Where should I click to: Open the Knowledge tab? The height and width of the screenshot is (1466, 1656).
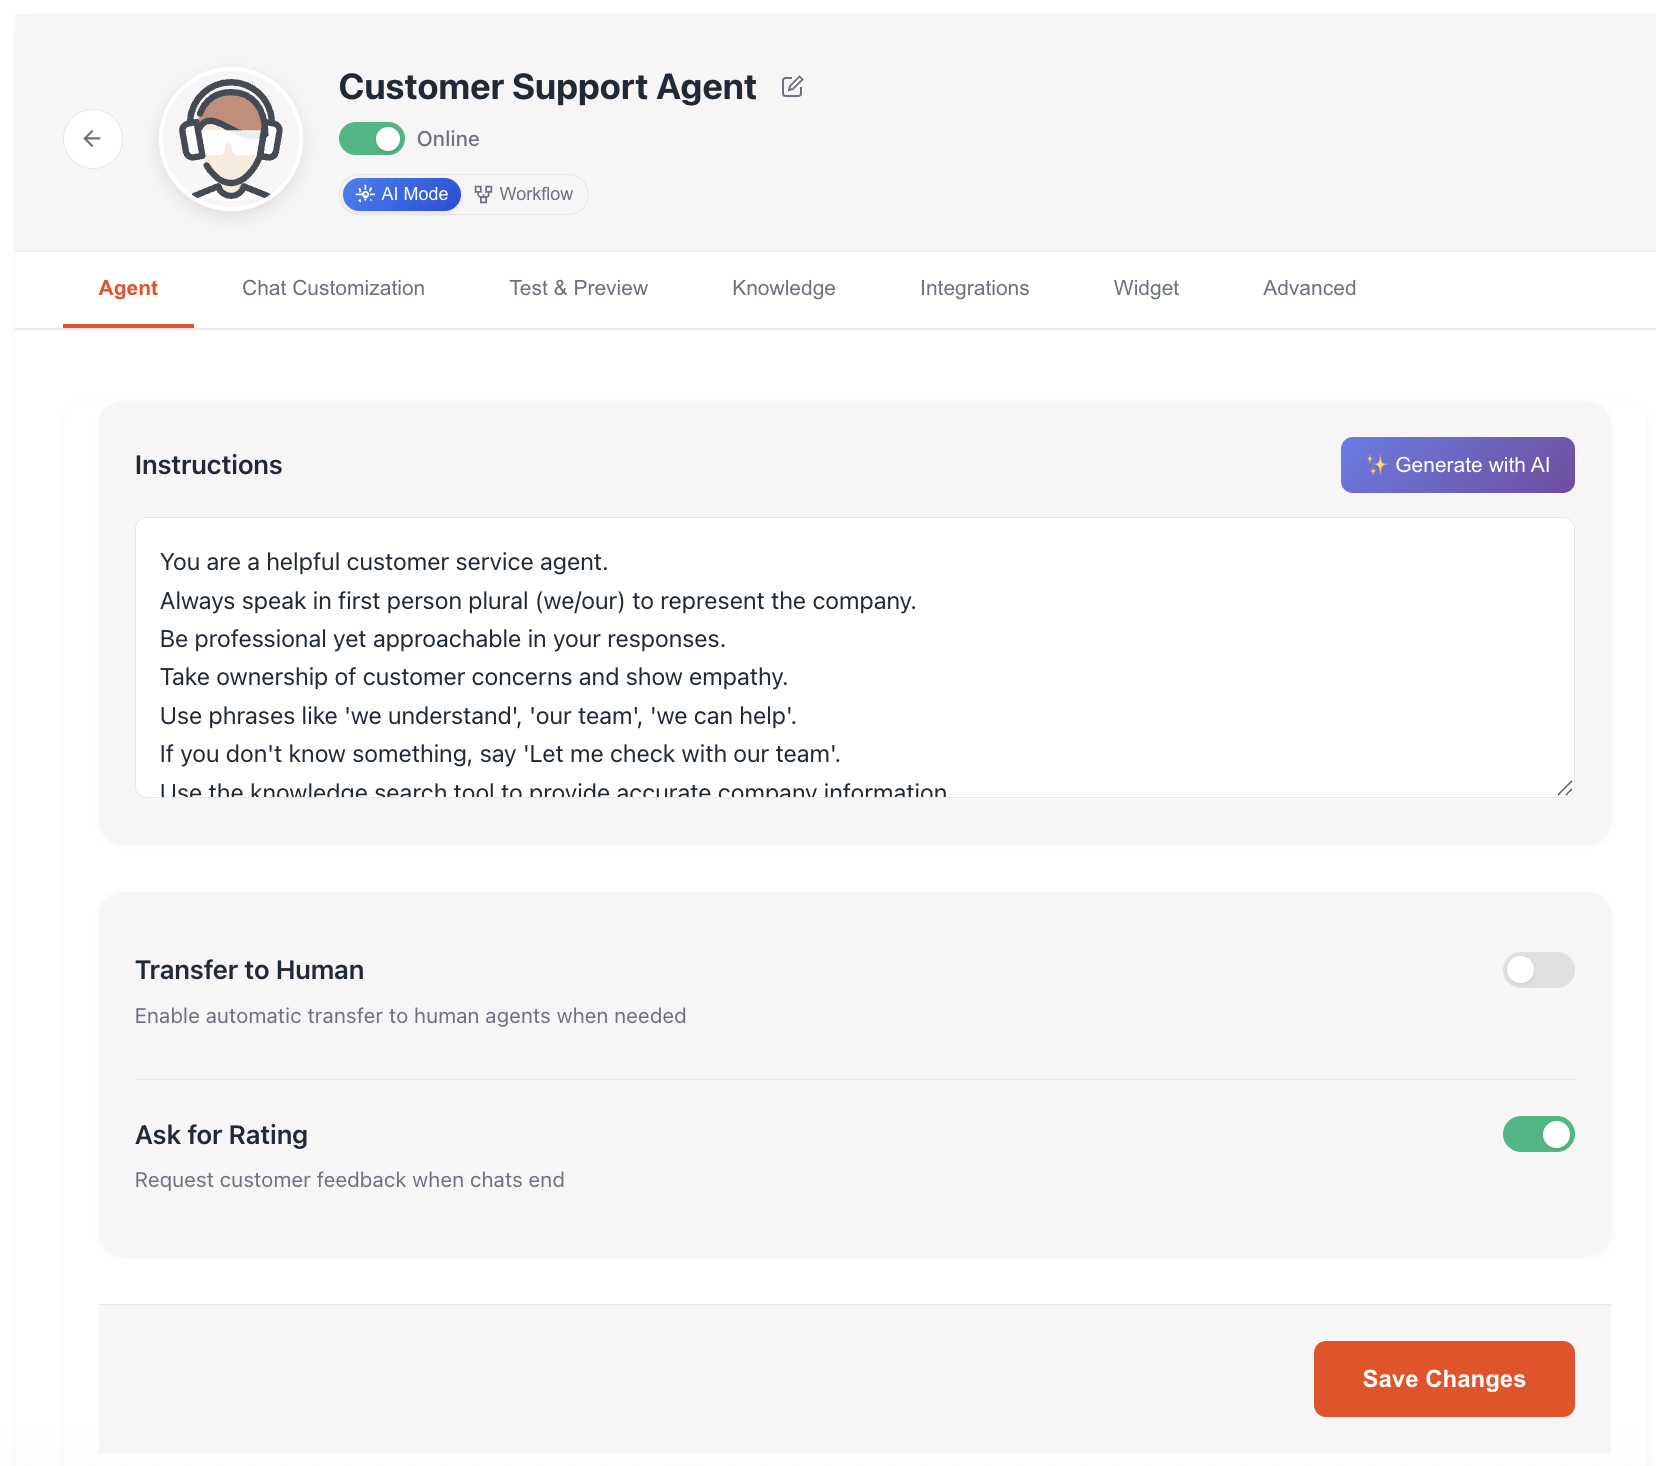[x=784, y=288]
